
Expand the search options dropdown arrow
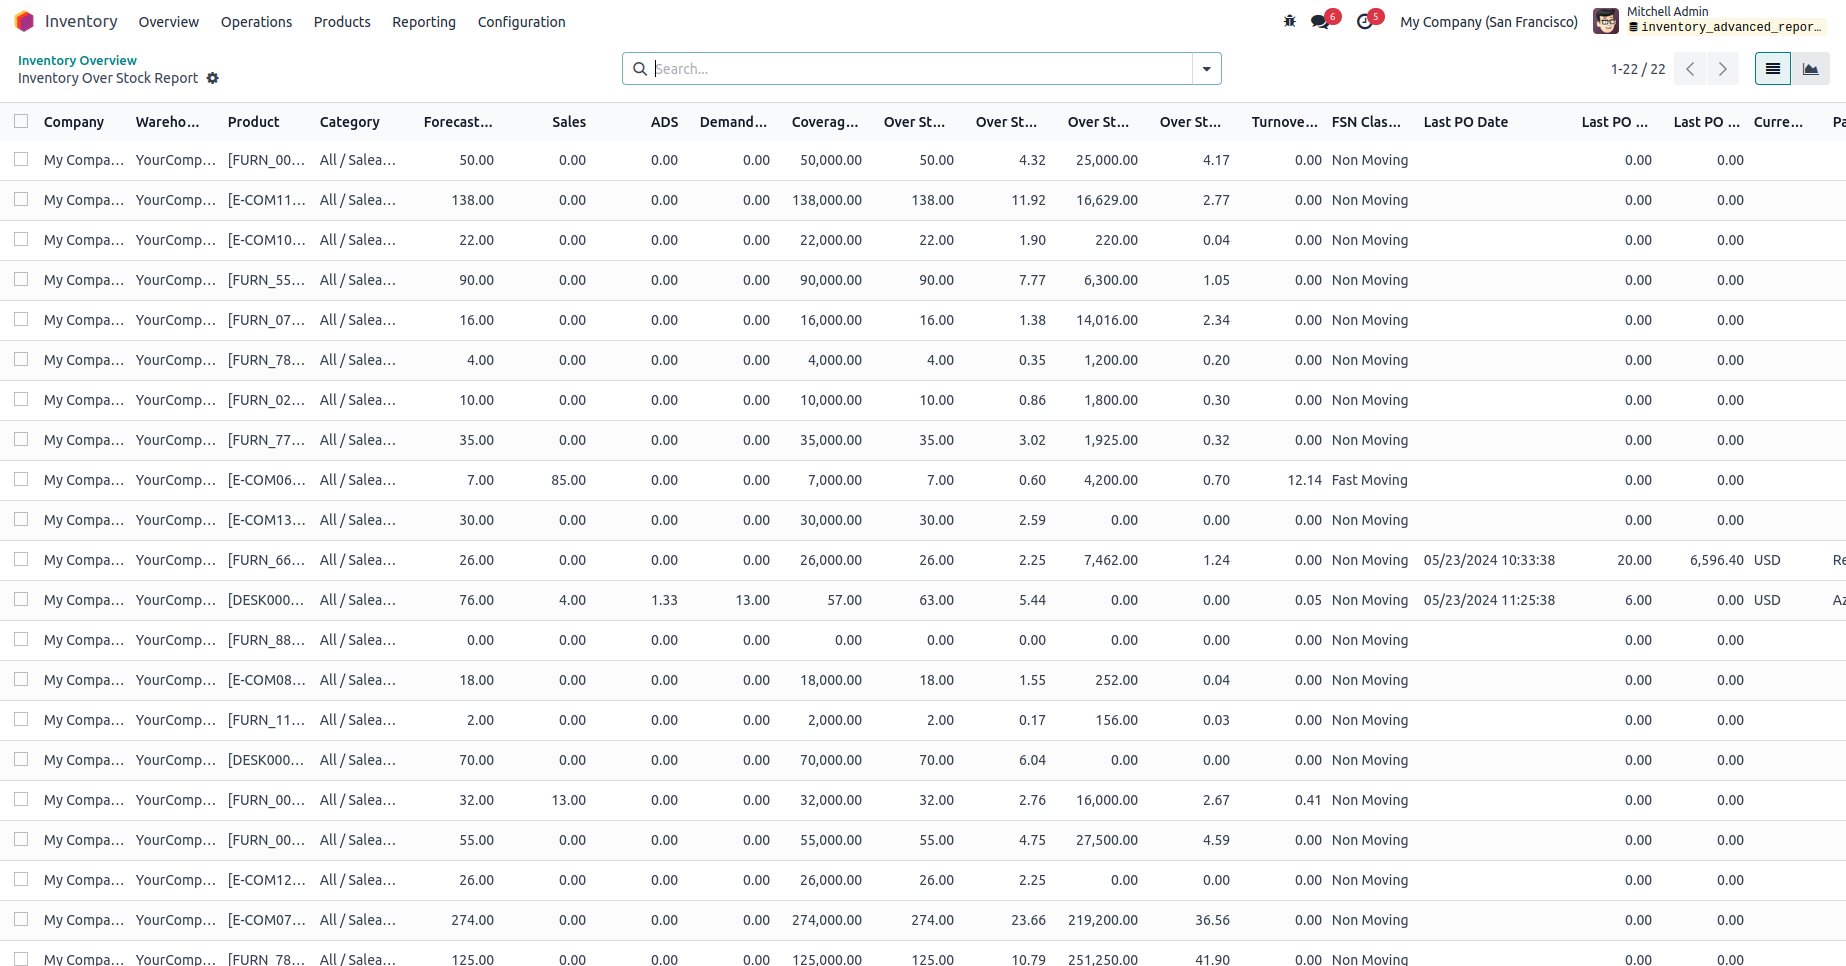[x=1206, y=69]
